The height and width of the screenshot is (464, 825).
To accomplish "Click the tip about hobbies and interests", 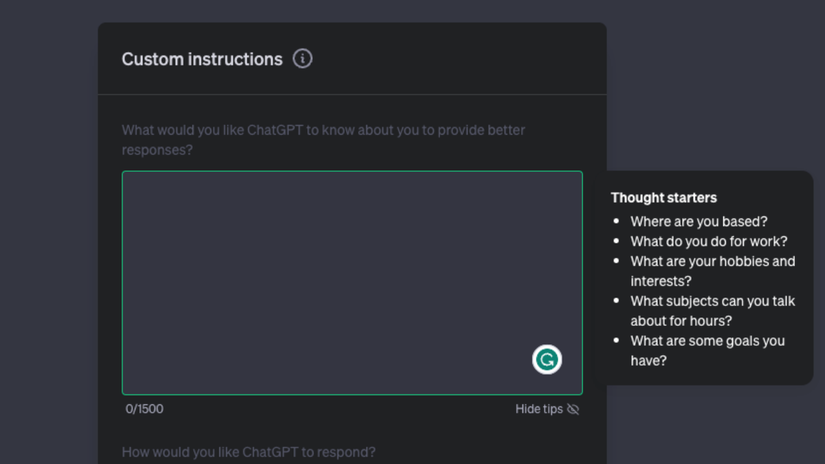I will pyautogui.click(x=712, y=271).
